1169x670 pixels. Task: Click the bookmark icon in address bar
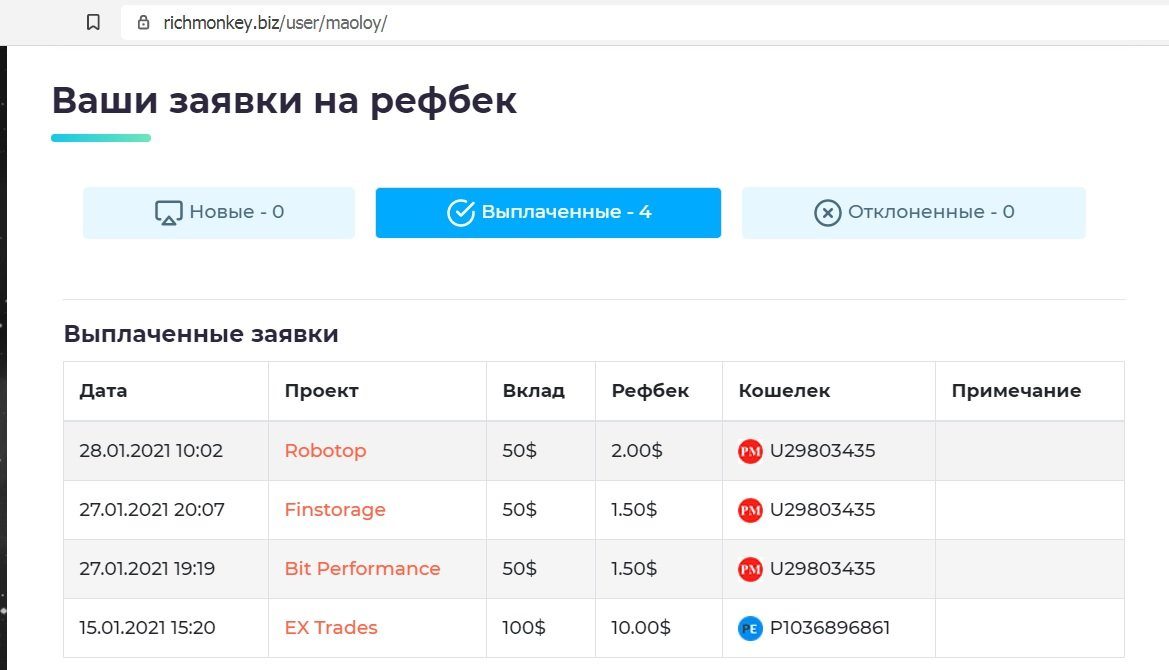tap(93, 22)
